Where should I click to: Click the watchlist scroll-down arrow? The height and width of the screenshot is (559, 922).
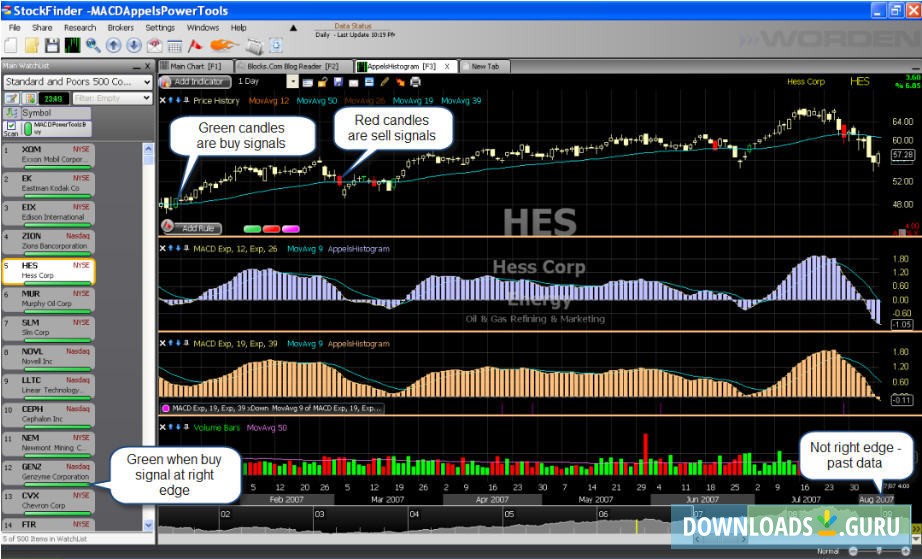coord(148,525)
